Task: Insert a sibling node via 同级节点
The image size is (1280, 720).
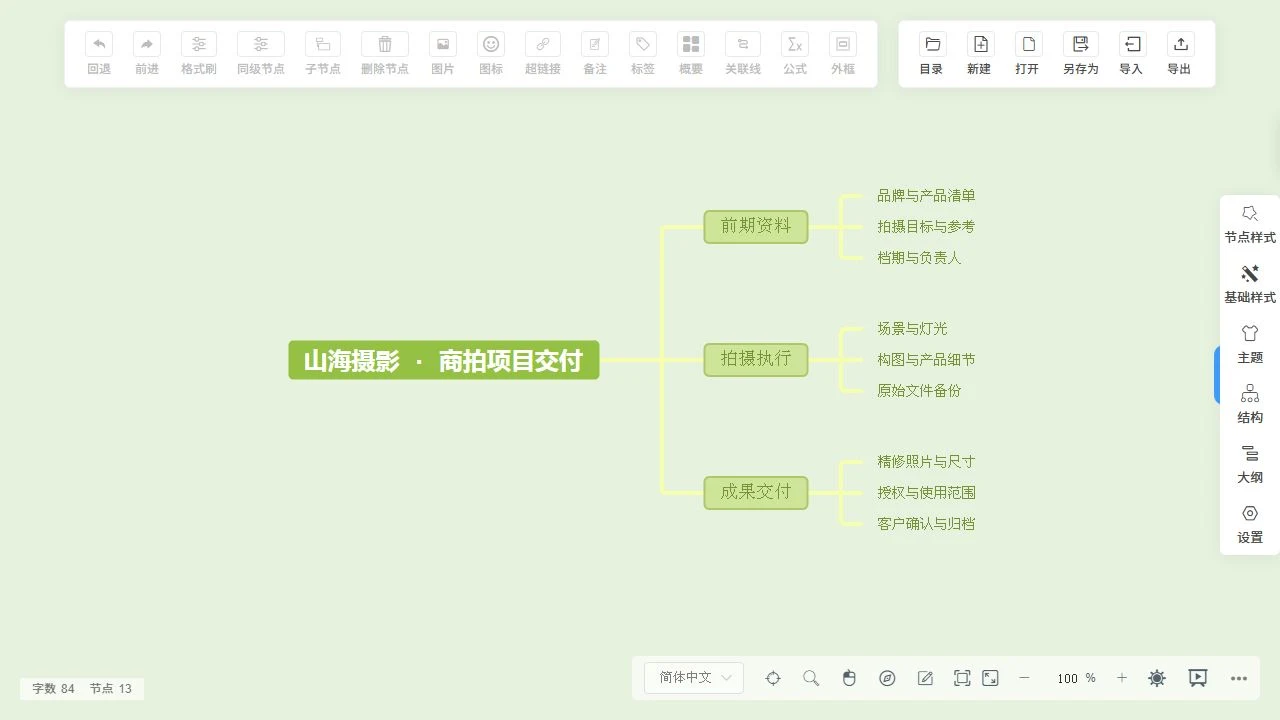Action: tap(261, 54)
